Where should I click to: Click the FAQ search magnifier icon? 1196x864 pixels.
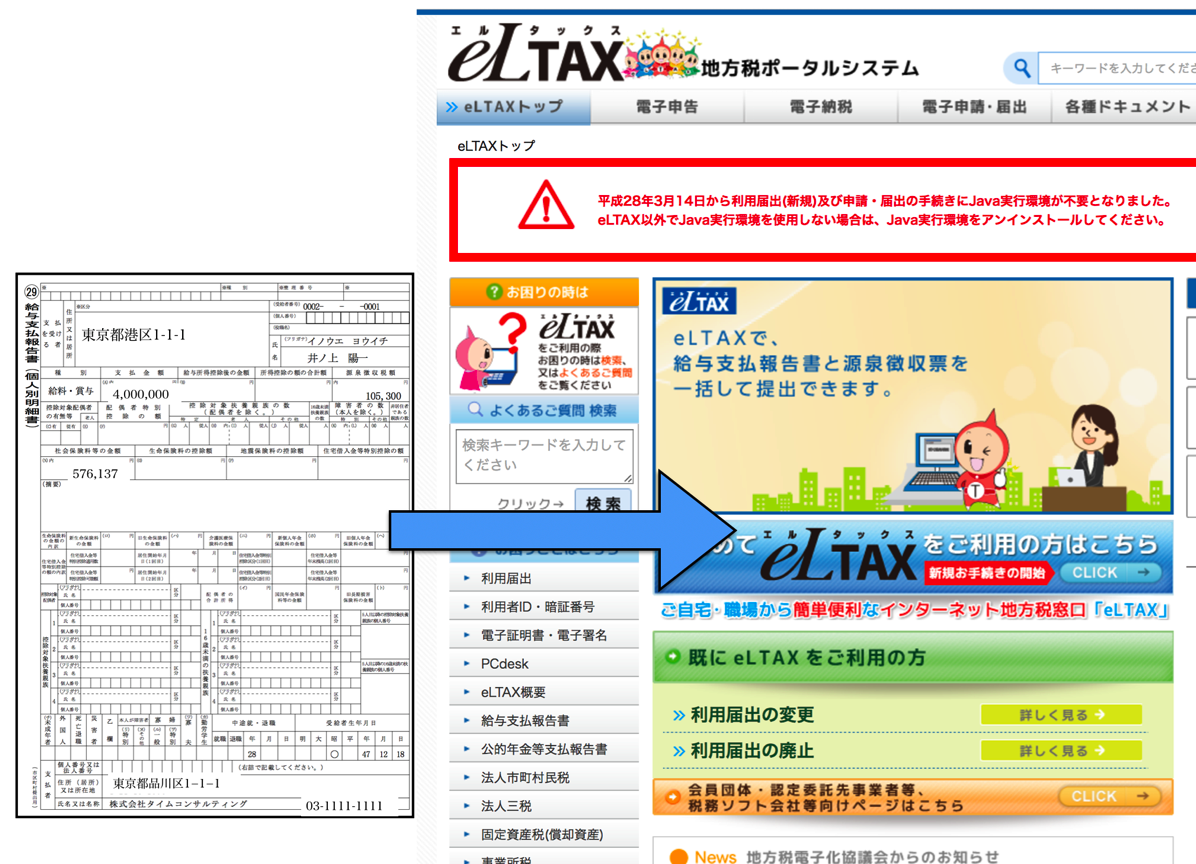point(475,410)
